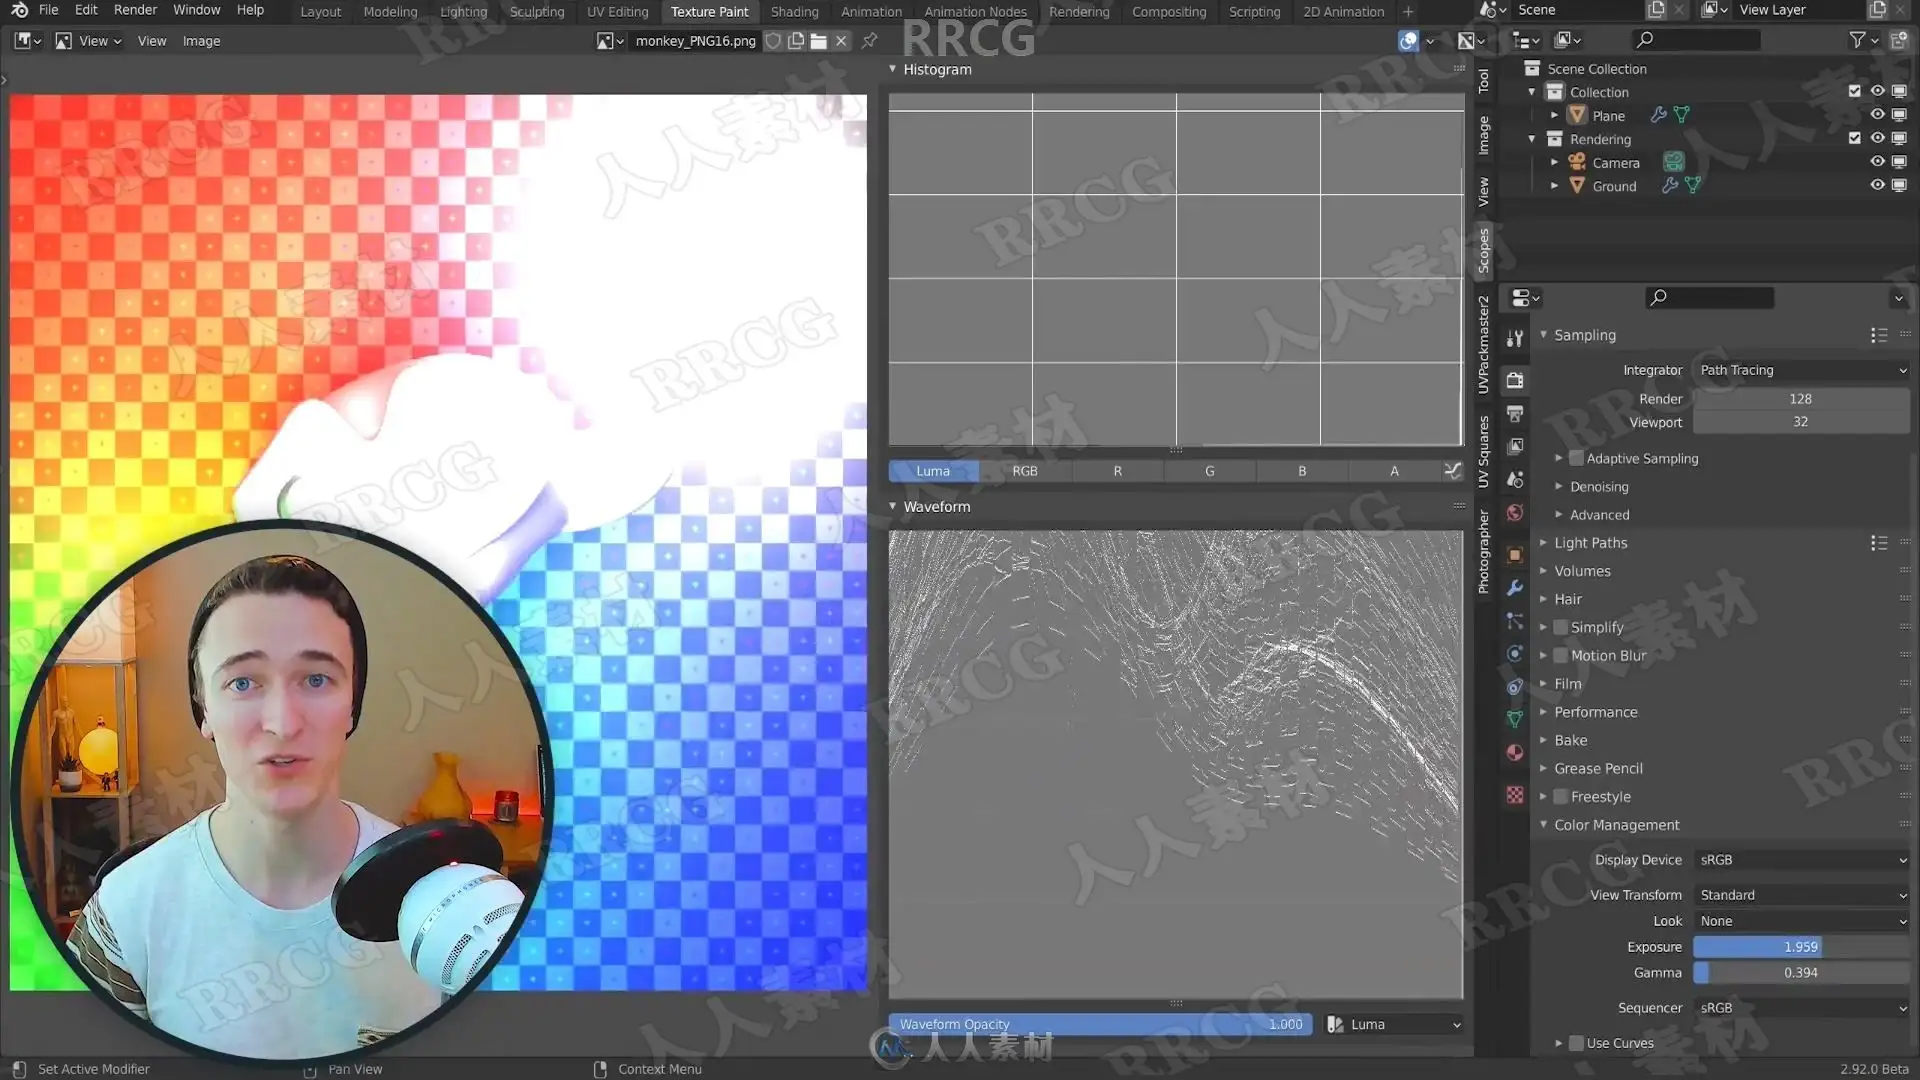Enable the Use Curves checkbox
The width and height of the screenshot is (1920, 1080).
tap(1576, 1043)
